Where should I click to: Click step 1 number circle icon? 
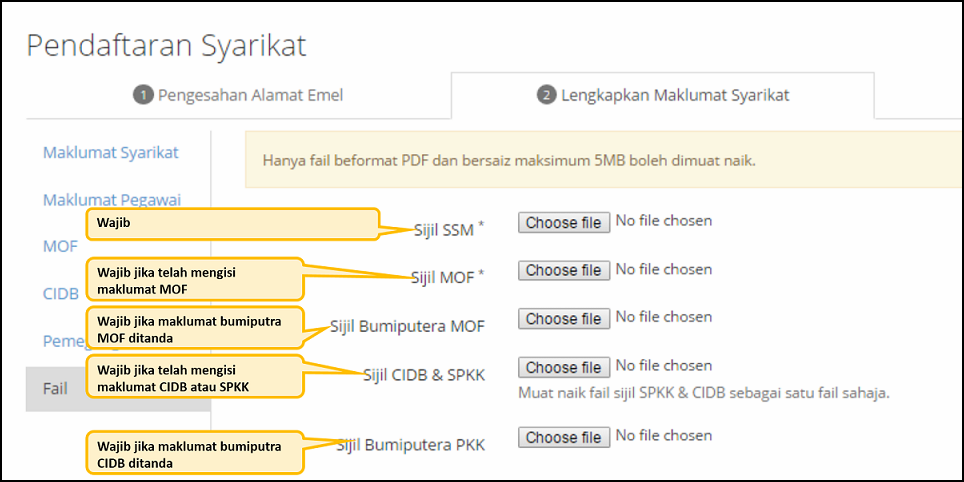(x=143, y=95)
